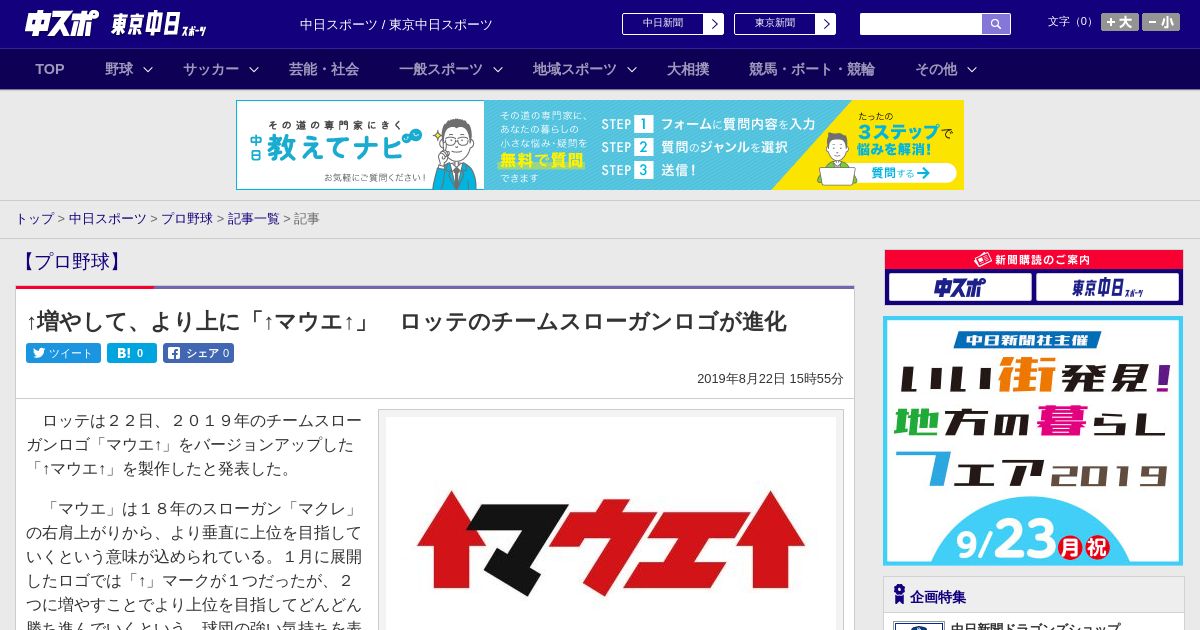Viewport: 1200px width, 630px height.
Task: Go to 中日スポーツ breadcrumb link
Action: (x=108, y=219)
